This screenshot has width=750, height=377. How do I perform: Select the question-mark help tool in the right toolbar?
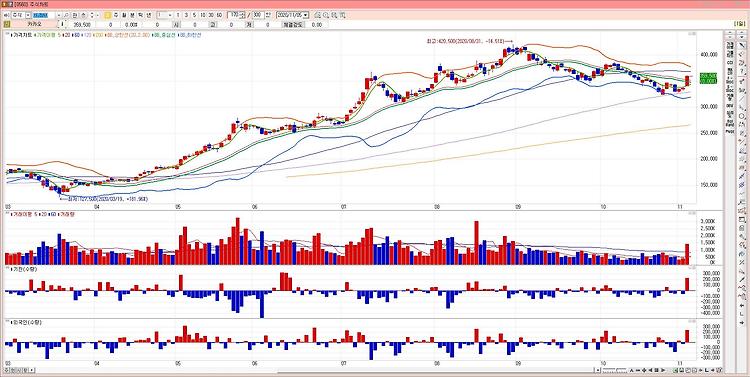coord(742,72)
